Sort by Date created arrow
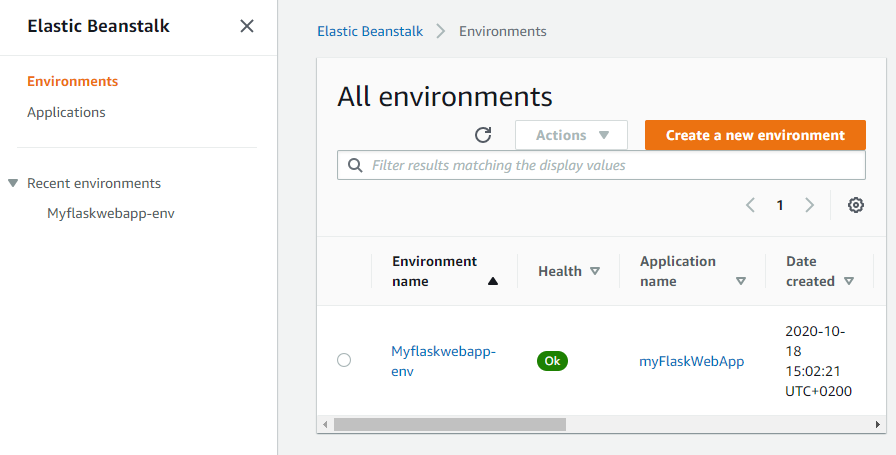The width and height of the screenshot is (896, 455). click(x=849, y=281)
